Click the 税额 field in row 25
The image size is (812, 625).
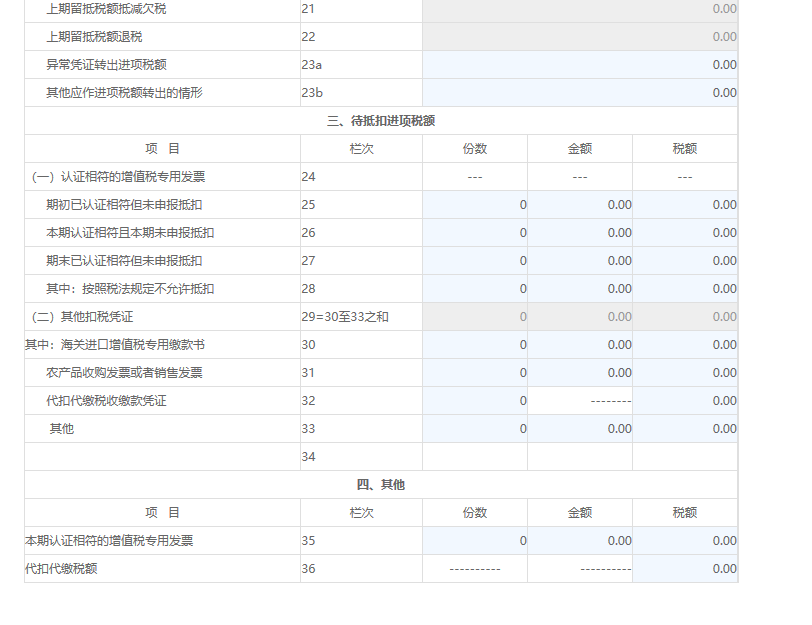point(685,205)
